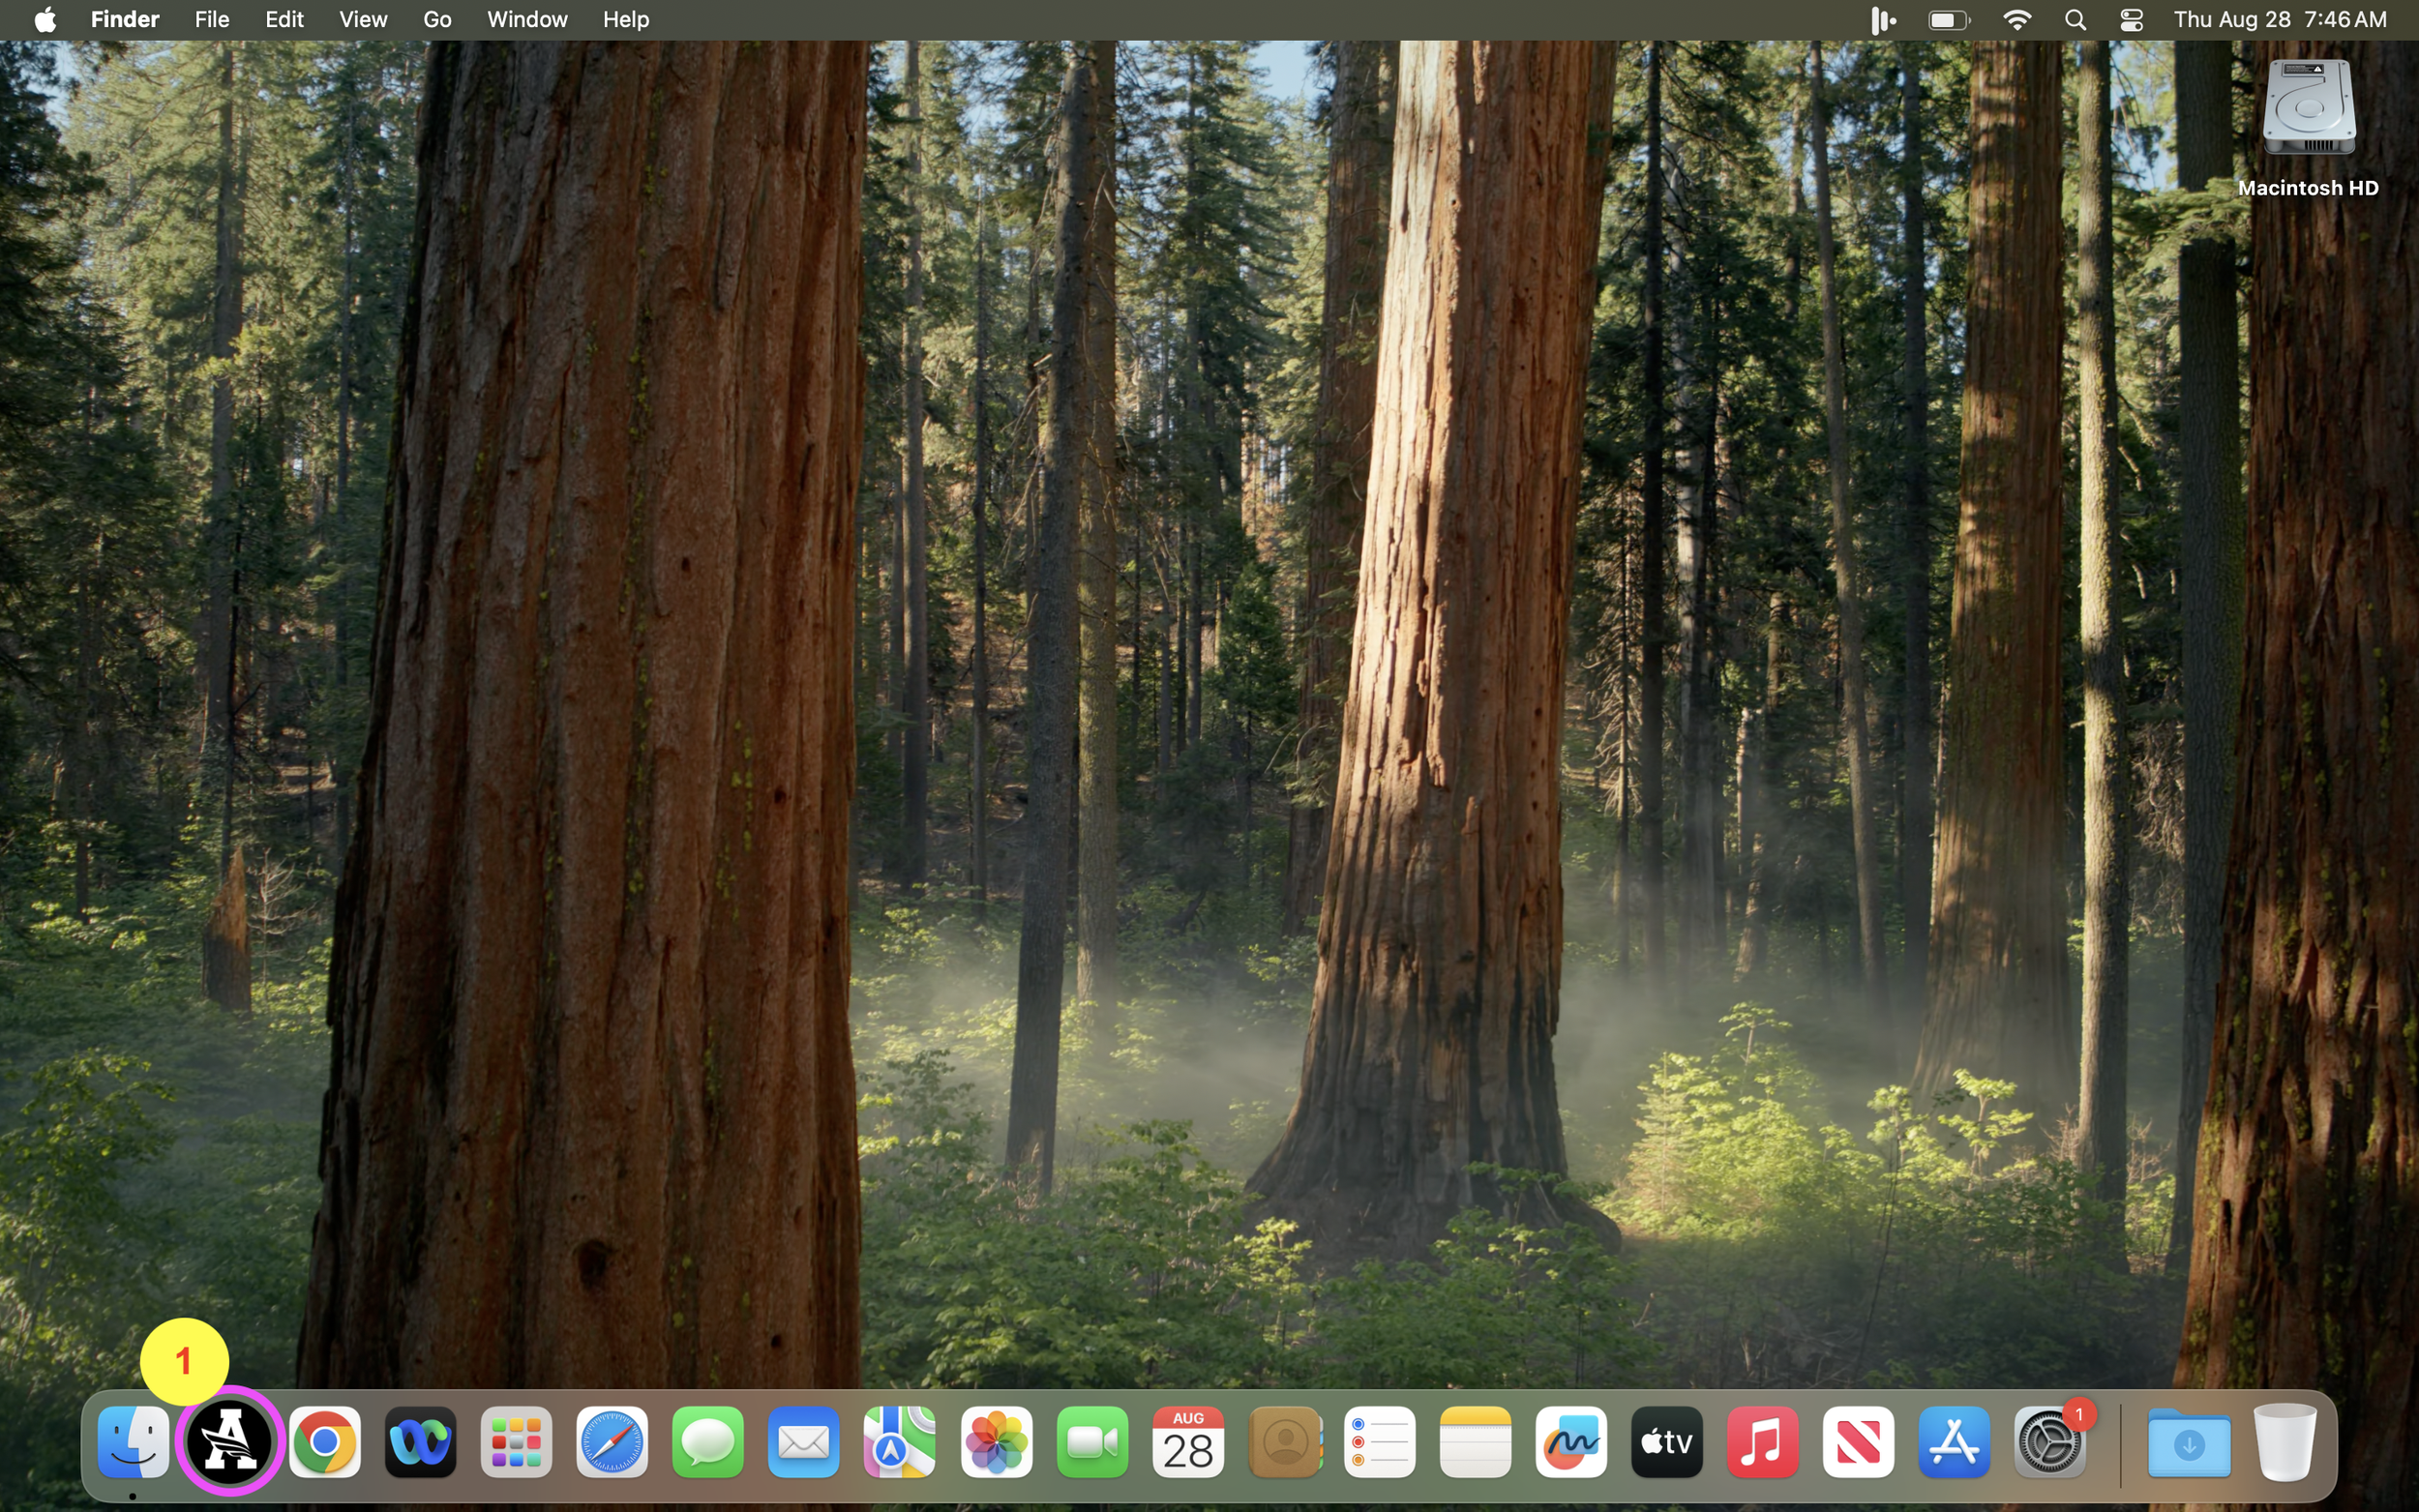Open Control Center from the menu bar

click(2131, 20)
